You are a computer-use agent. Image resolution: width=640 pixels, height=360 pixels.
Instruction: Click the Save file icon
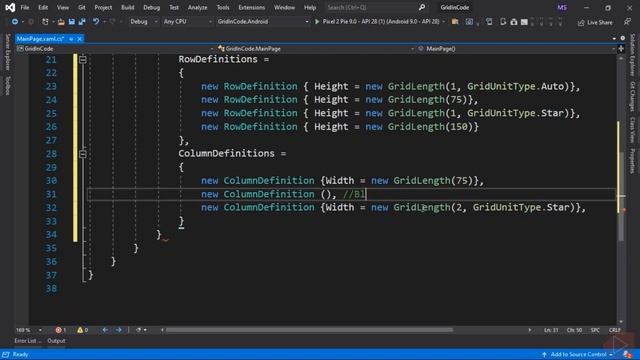[71, 22]
